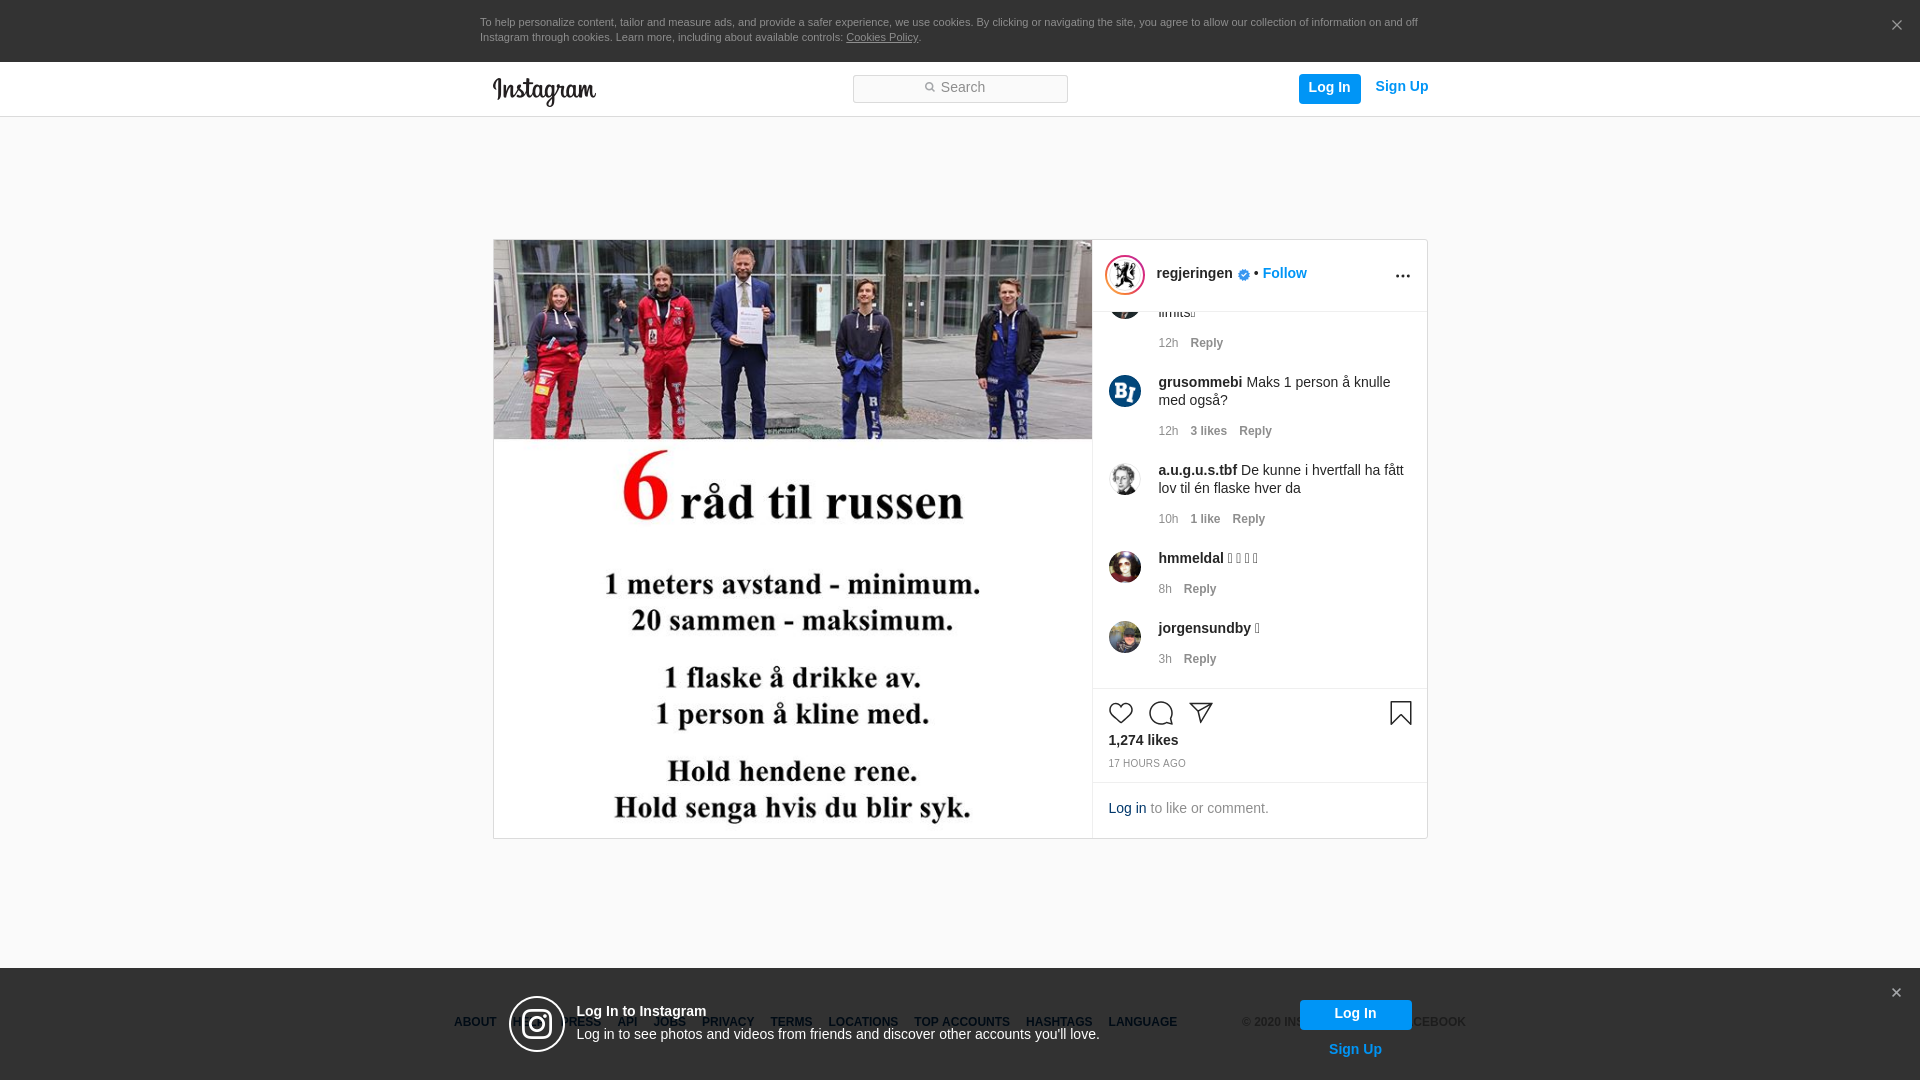
Task: Click Sign Up in bottom banner
Action: 1355,1049
